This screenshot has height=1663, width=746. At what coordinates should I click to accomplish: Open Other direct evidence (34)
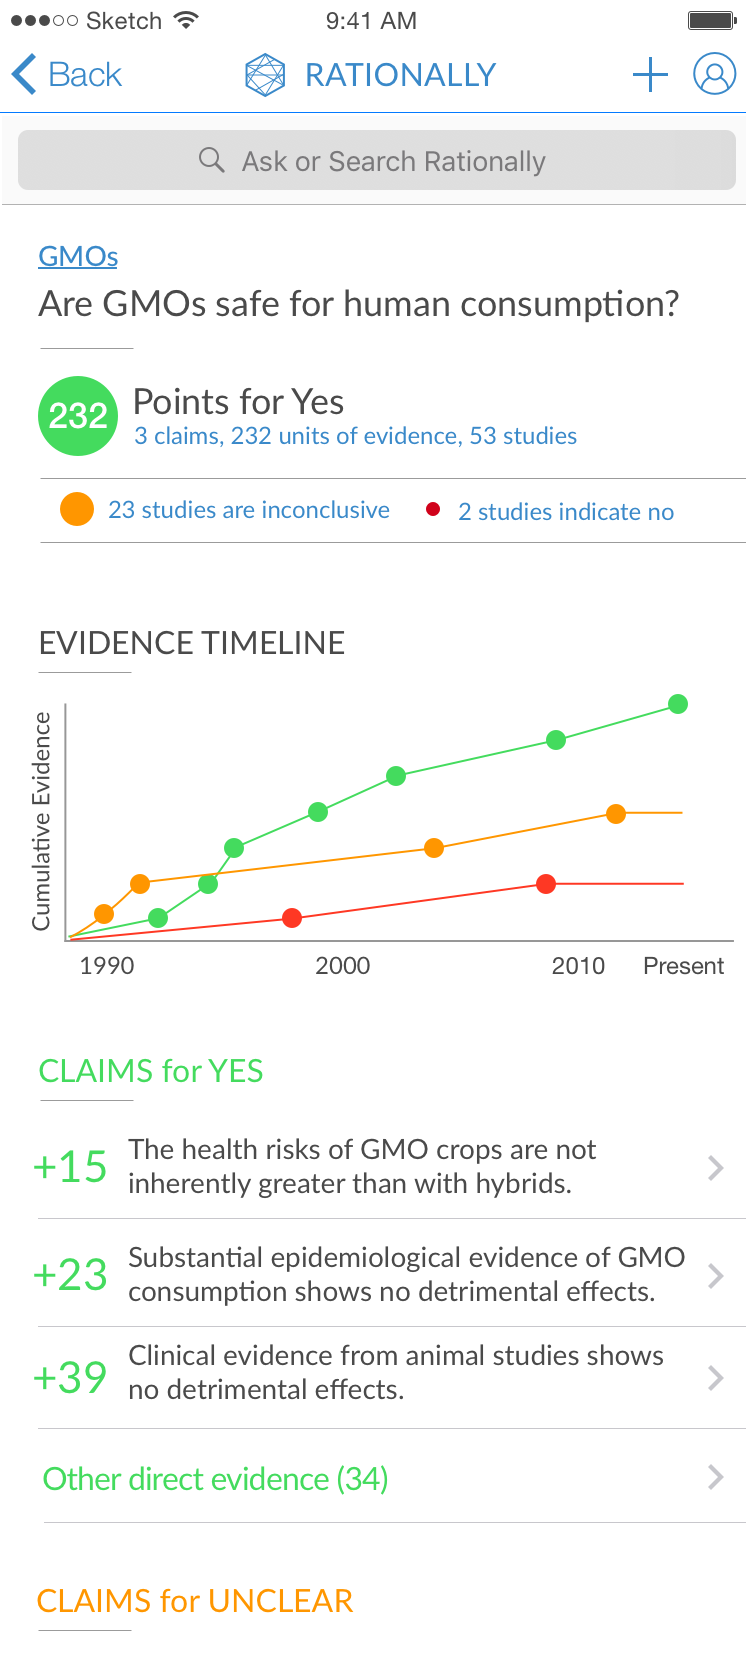coord(215,1478)
